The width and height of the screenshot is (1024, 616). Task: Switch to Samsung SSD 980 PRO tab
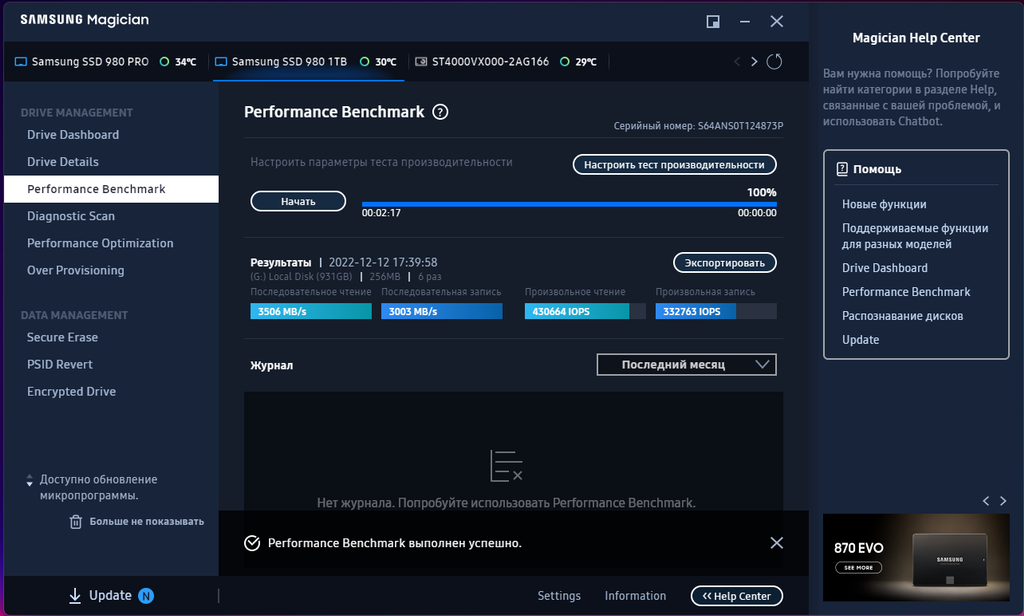105,61
